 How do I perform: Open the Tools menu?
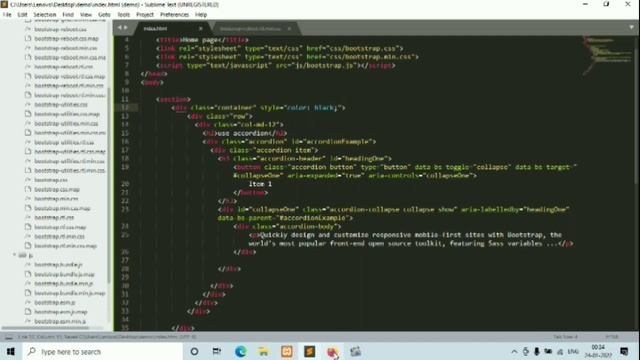(x=124, y=15)
